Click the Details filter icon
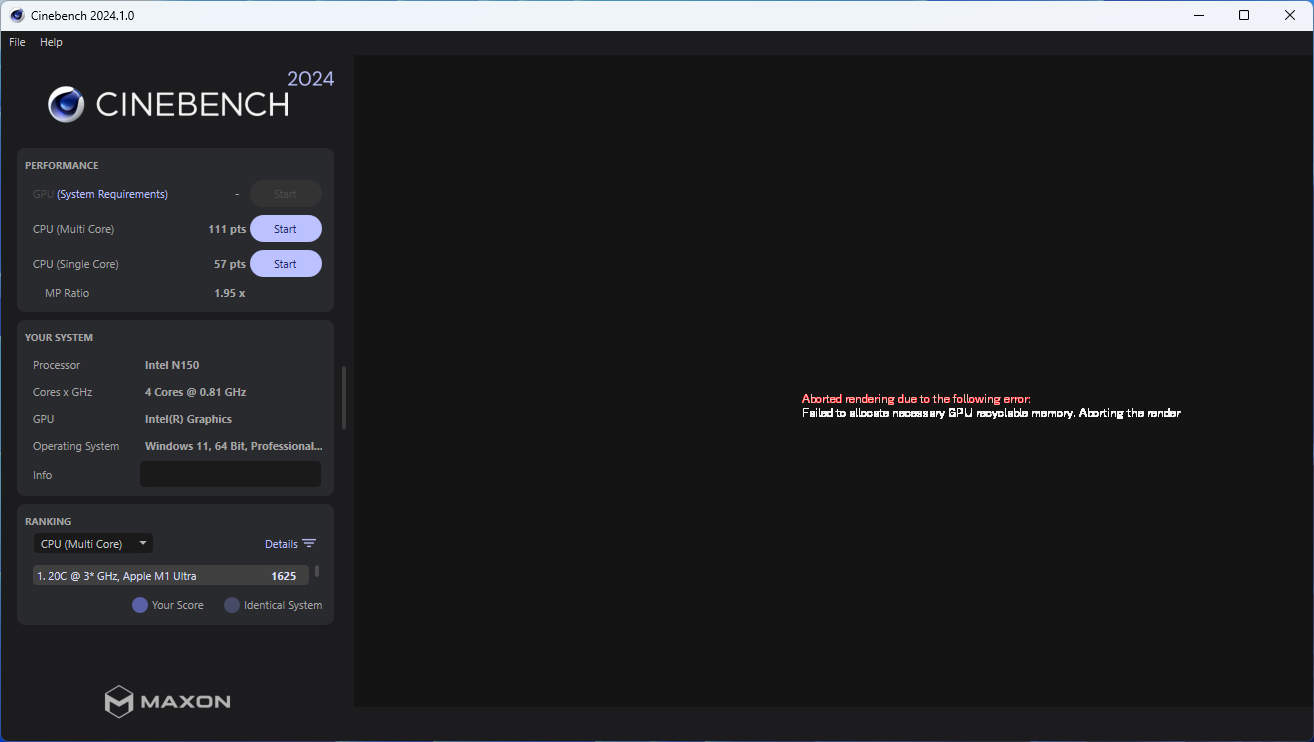The width and height of the screenshot is (1314, 742). click(309, 544)
